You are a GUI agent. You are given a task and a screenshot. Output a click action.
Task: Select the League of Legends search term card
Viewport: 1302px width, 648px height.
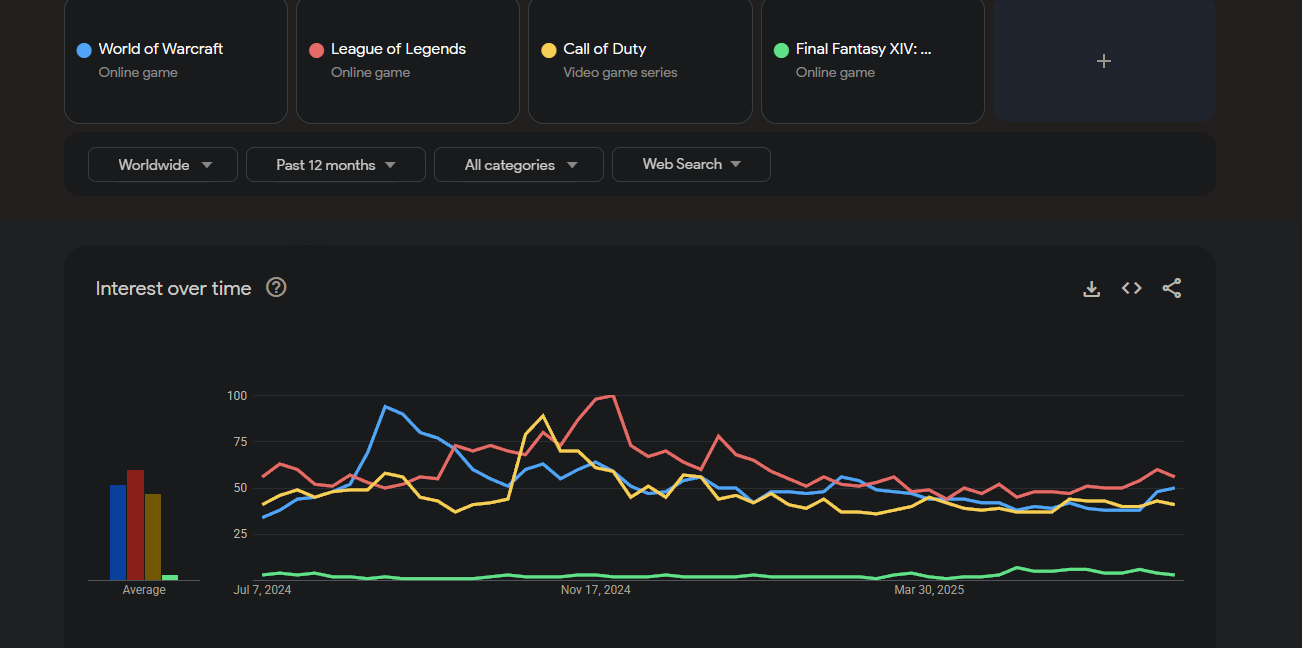pos(408,61)
